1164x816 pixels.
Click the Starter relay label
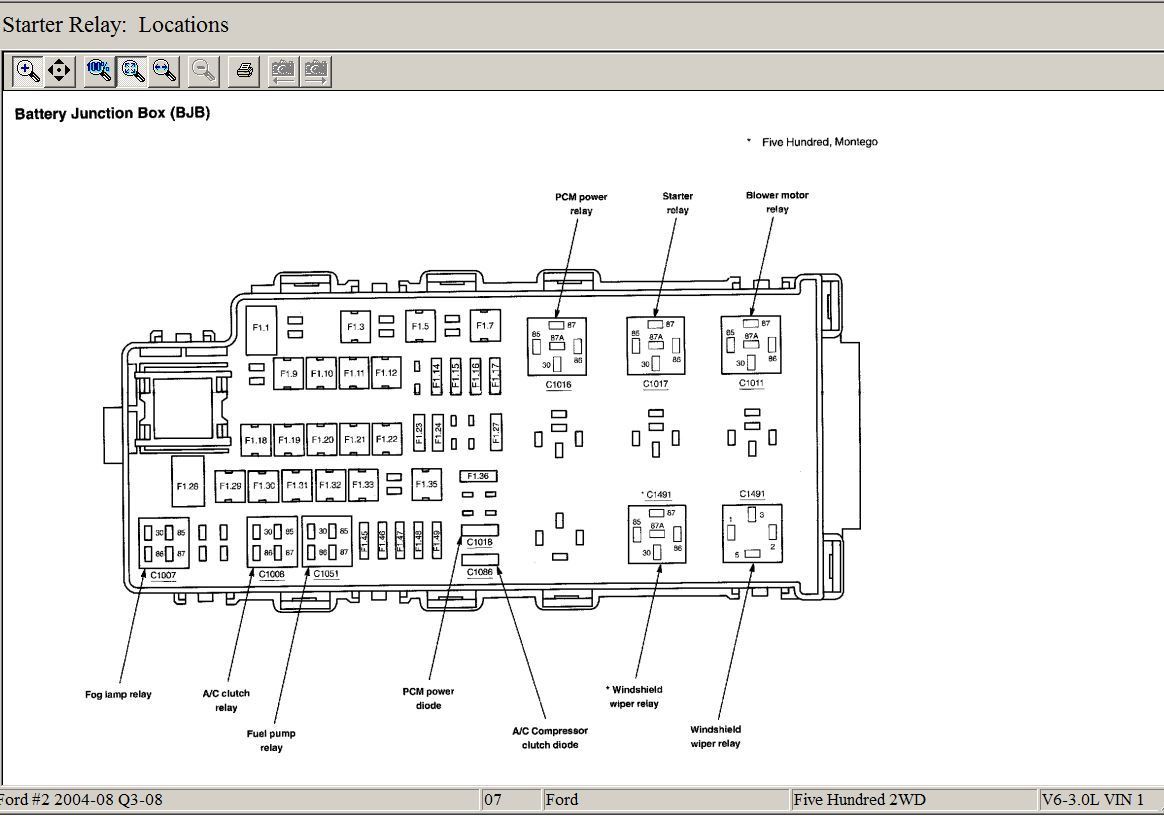(677, 203)
